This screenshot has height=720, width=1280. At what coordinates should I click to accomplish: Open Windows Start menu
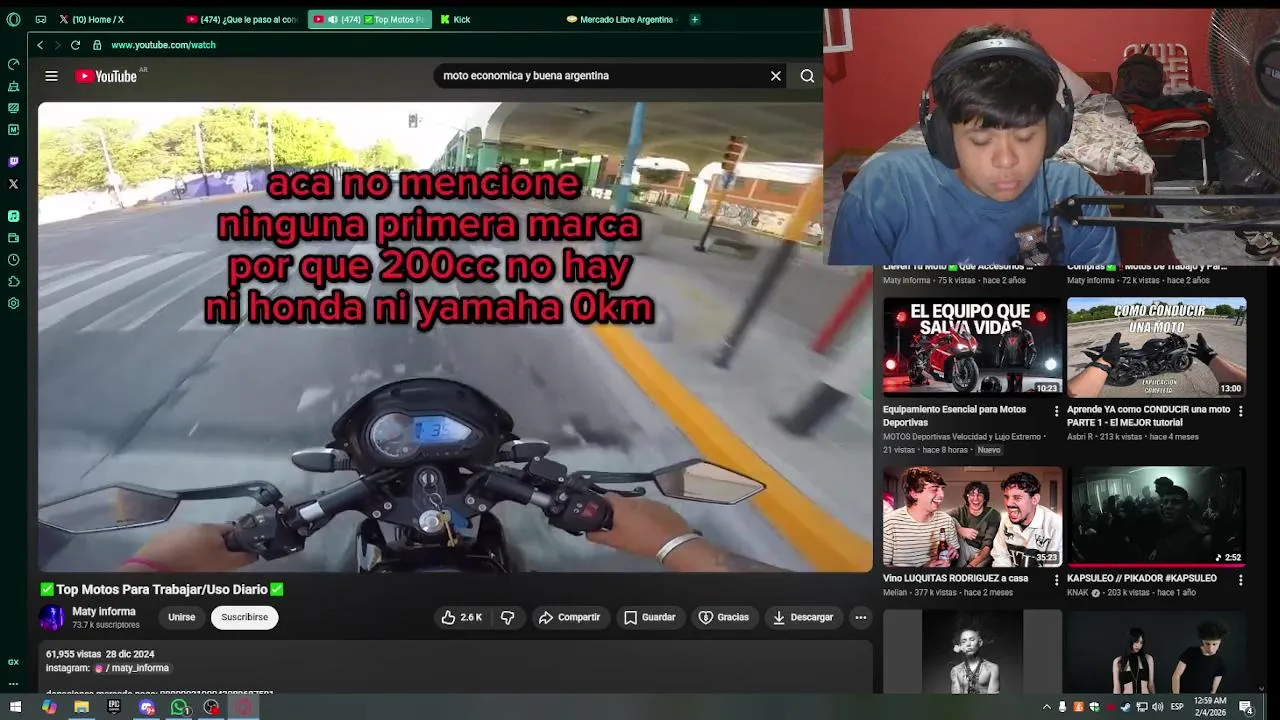[x=15, y=707]
